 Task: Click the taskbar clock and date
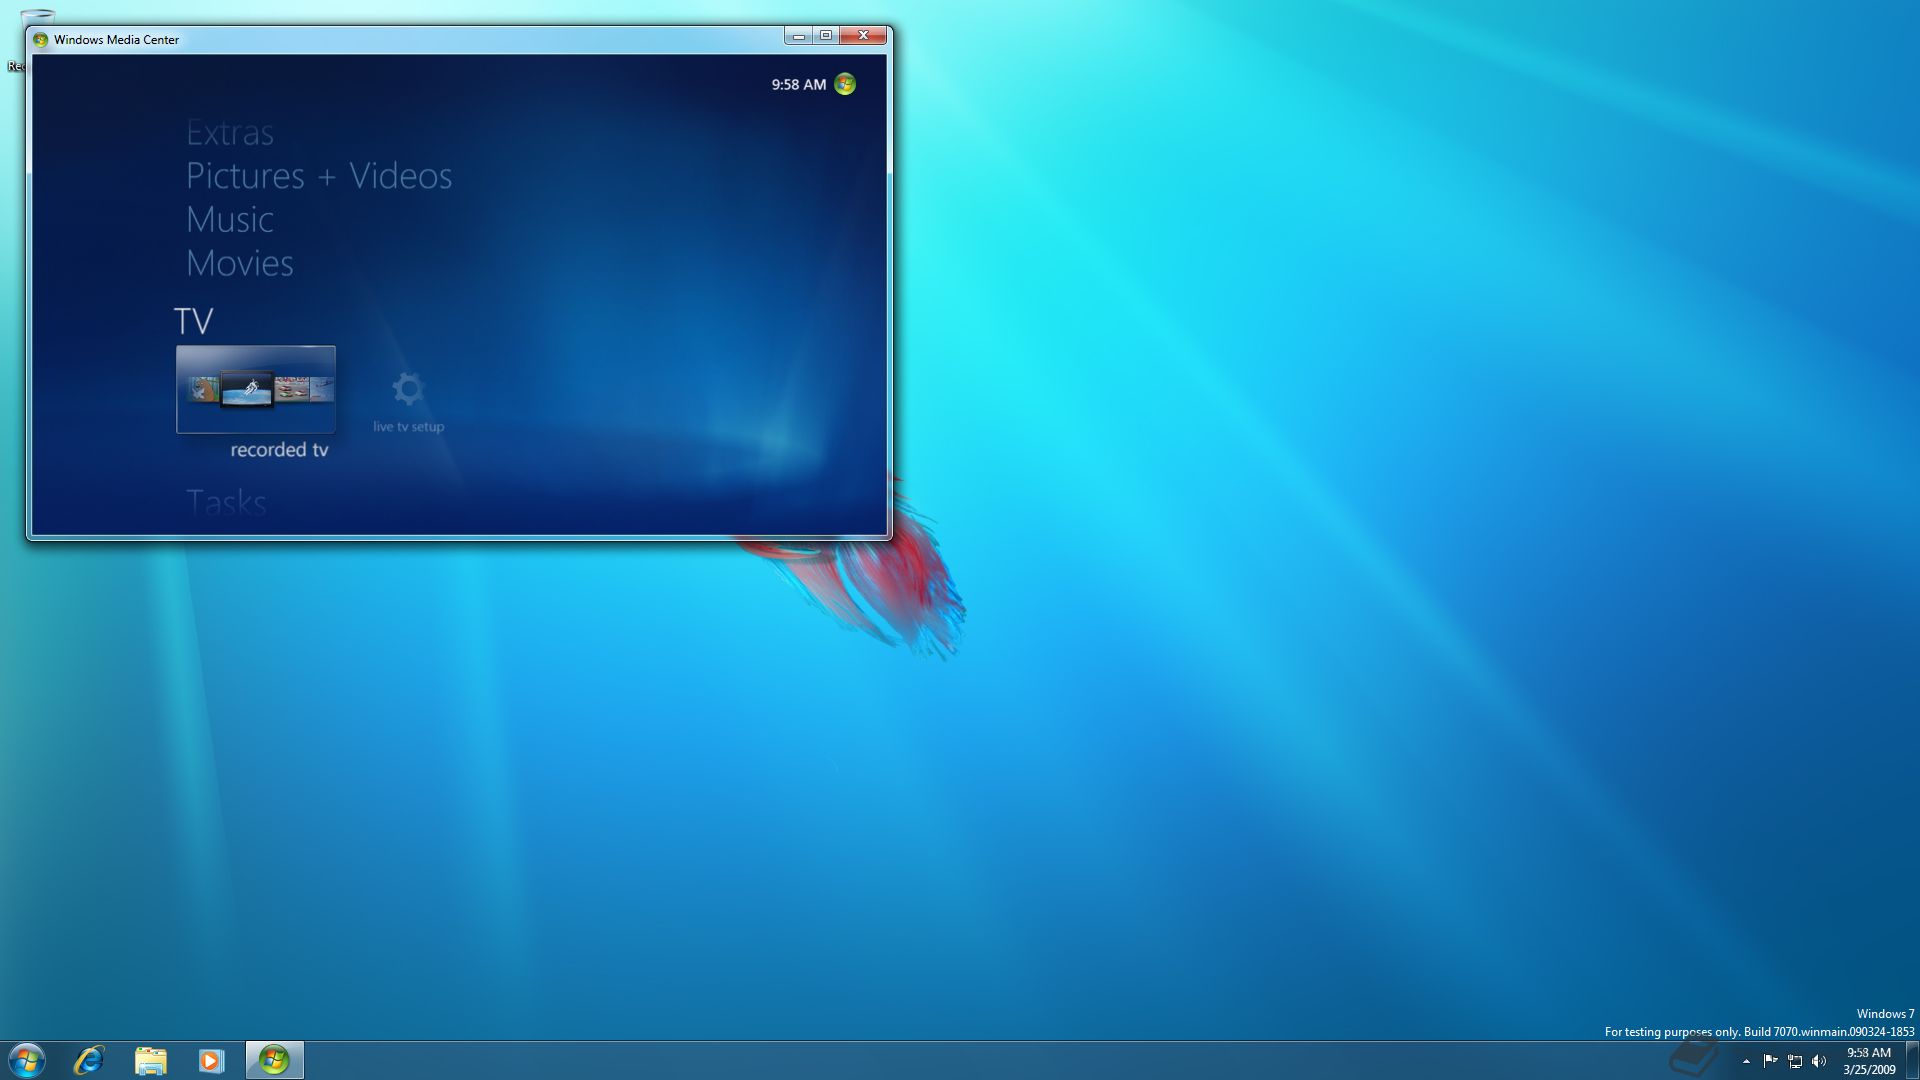click(1868, 1060)
